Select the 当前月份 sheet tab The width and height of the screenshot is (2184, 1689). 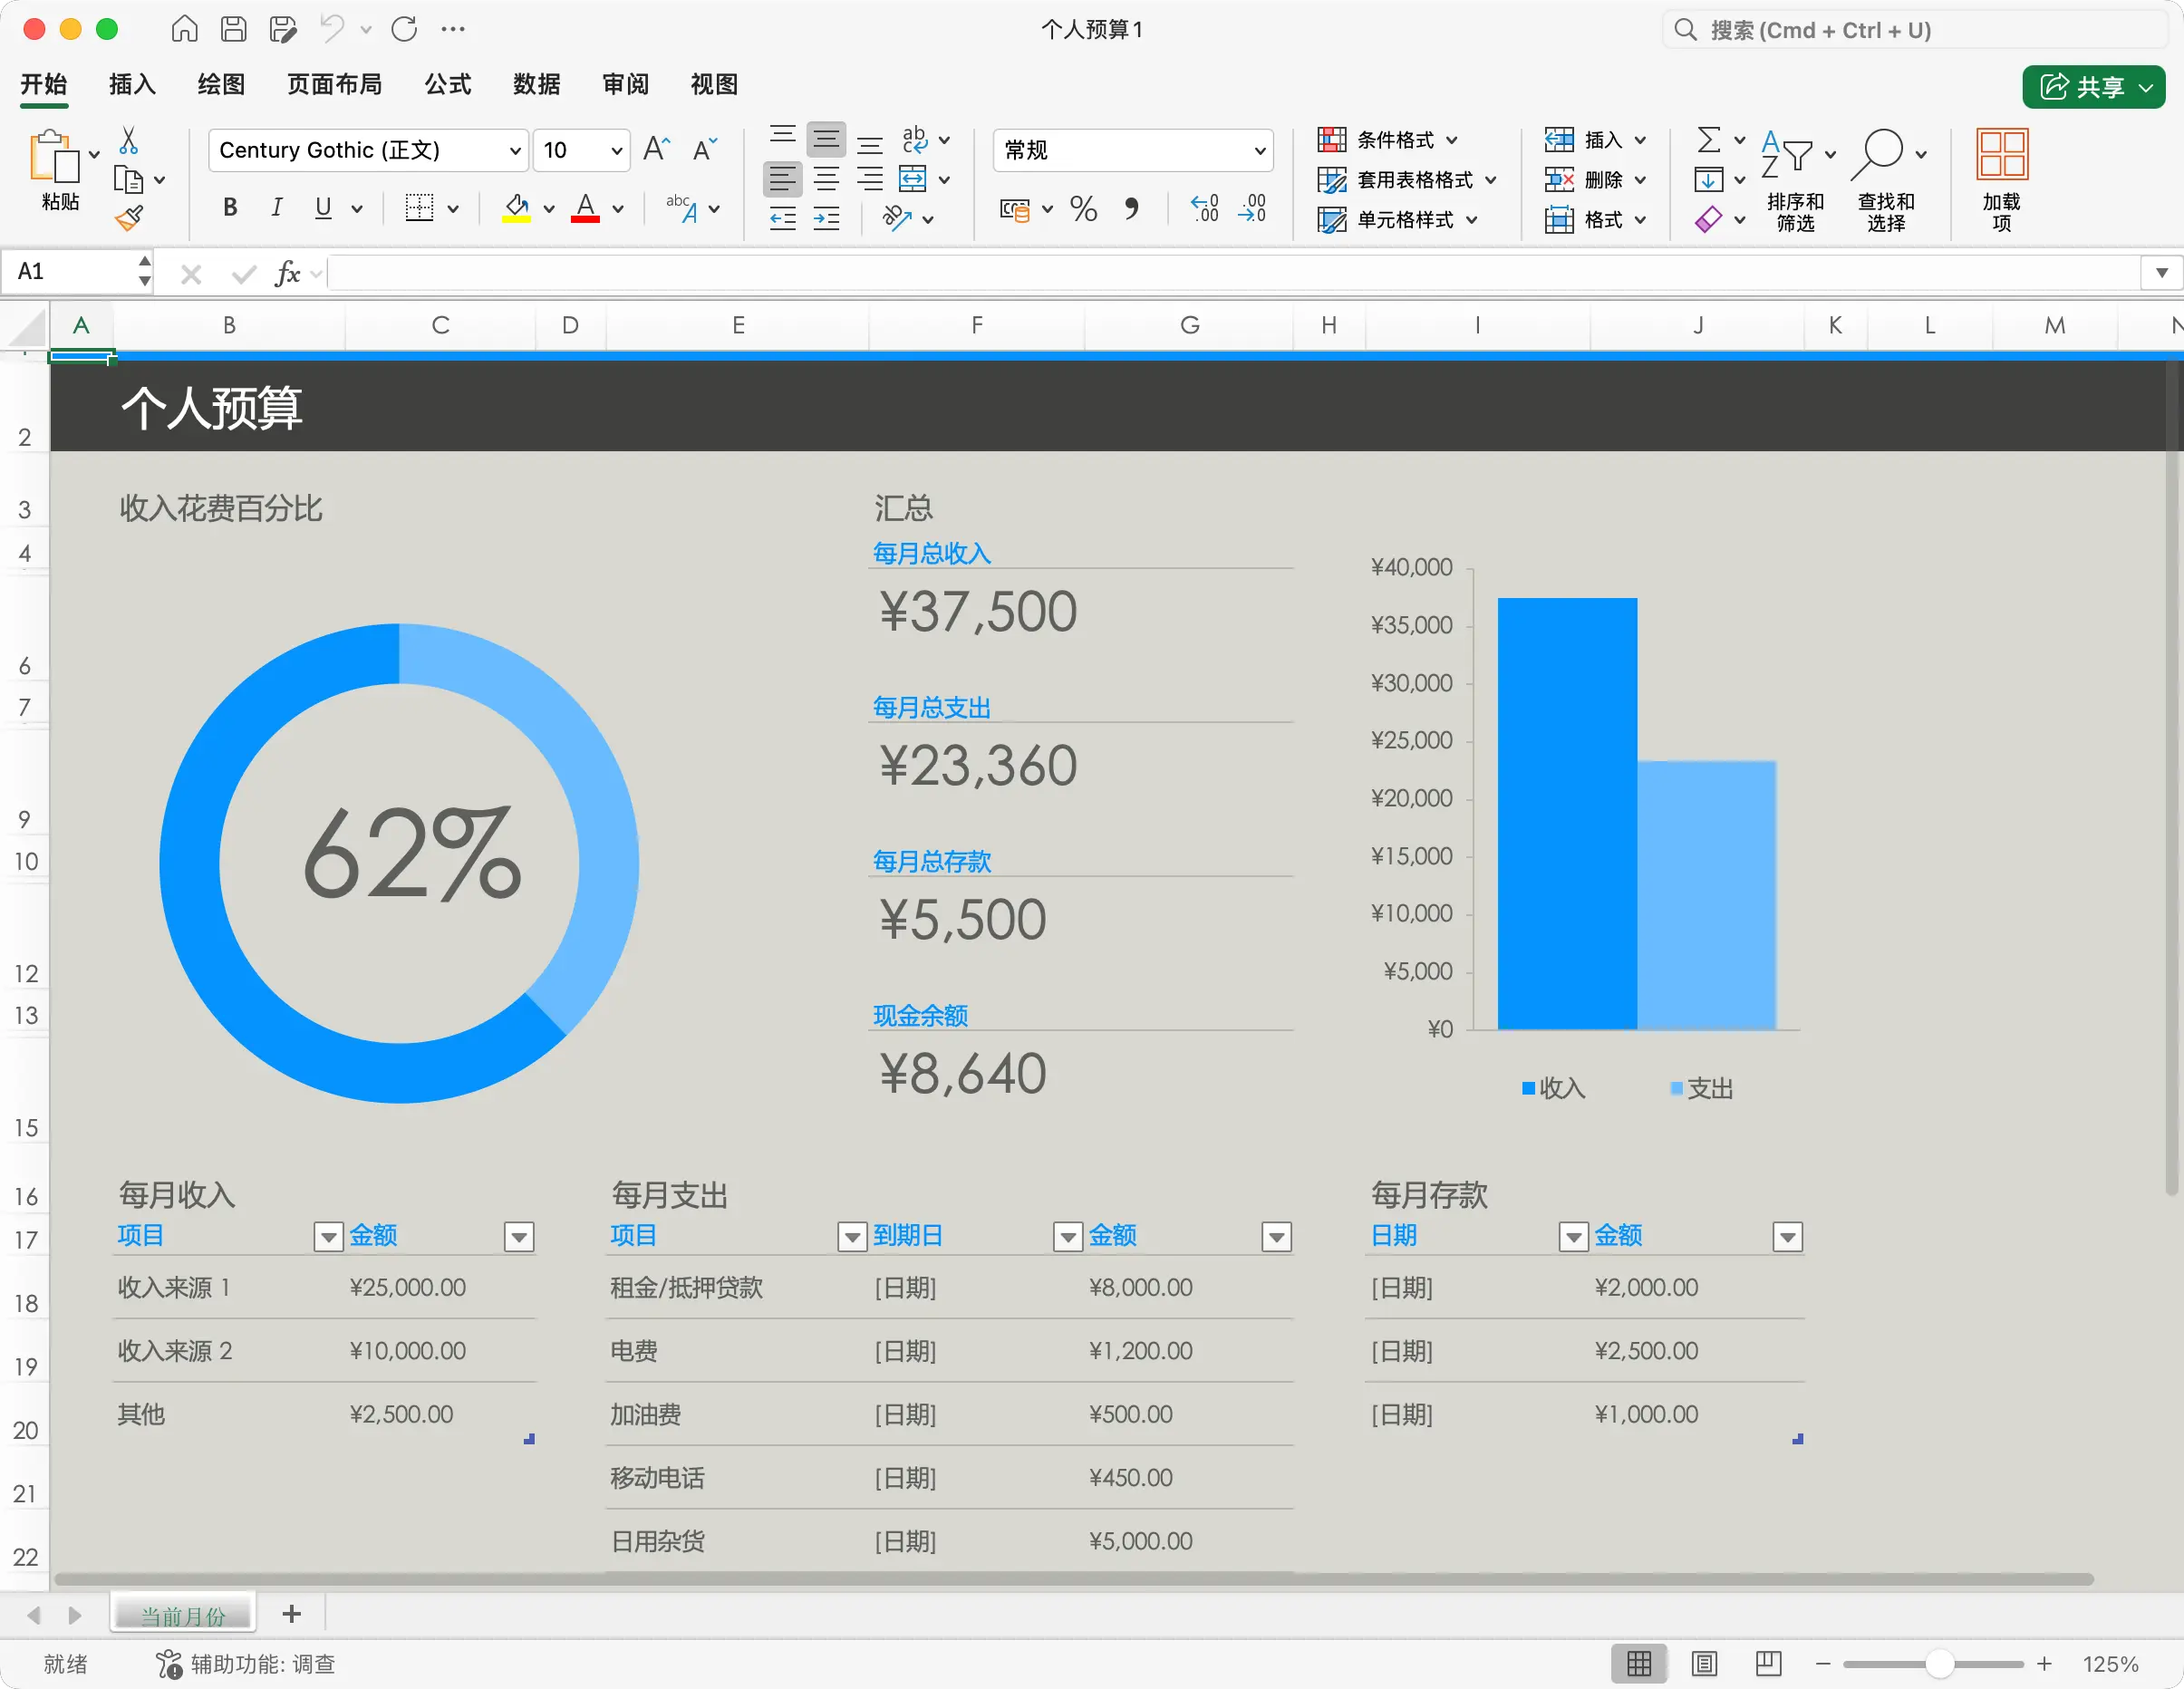183,1615
